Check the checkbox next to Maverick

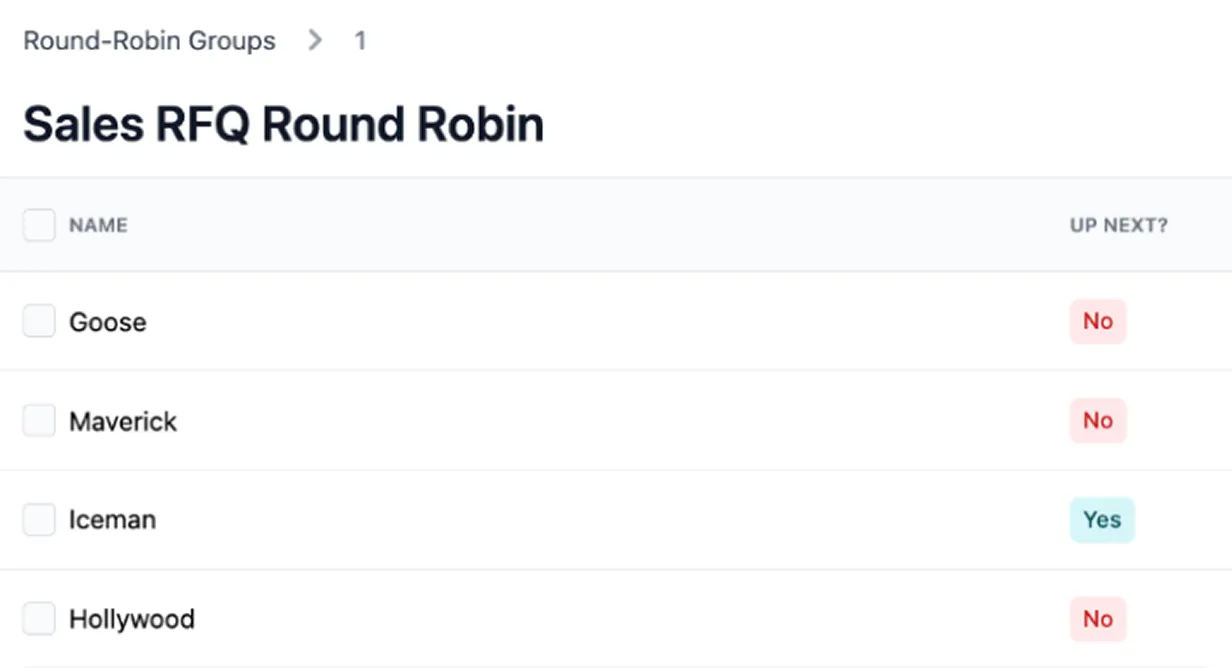39,420
